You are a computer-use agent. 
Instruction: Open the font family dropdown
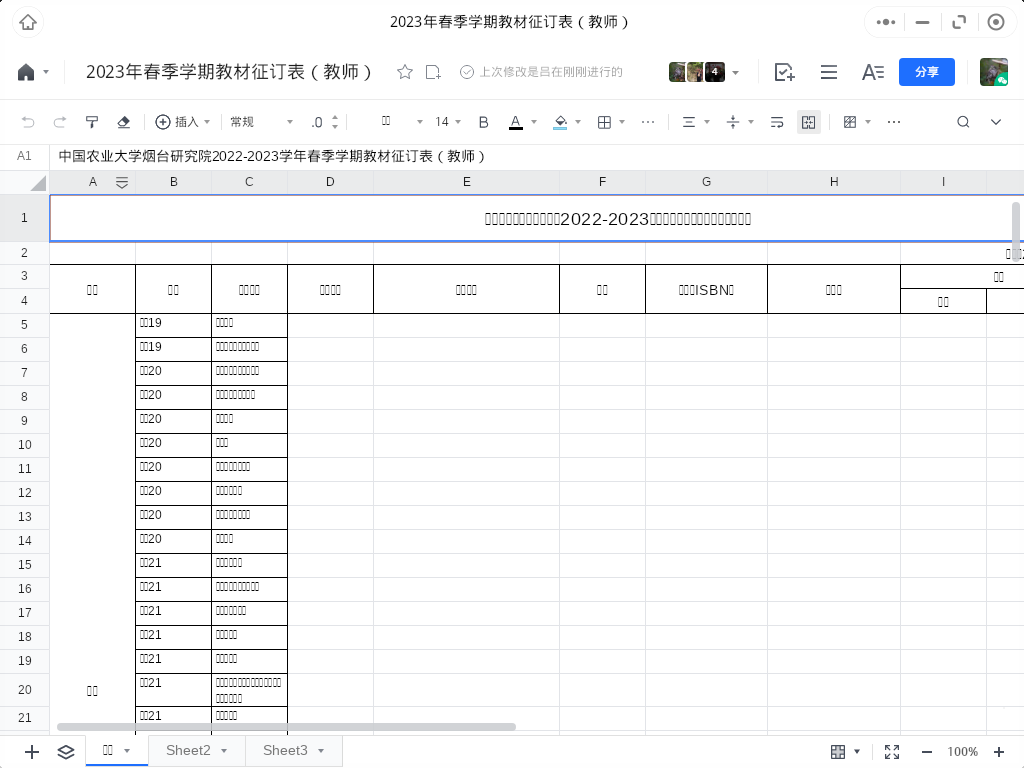click(402, 122)
